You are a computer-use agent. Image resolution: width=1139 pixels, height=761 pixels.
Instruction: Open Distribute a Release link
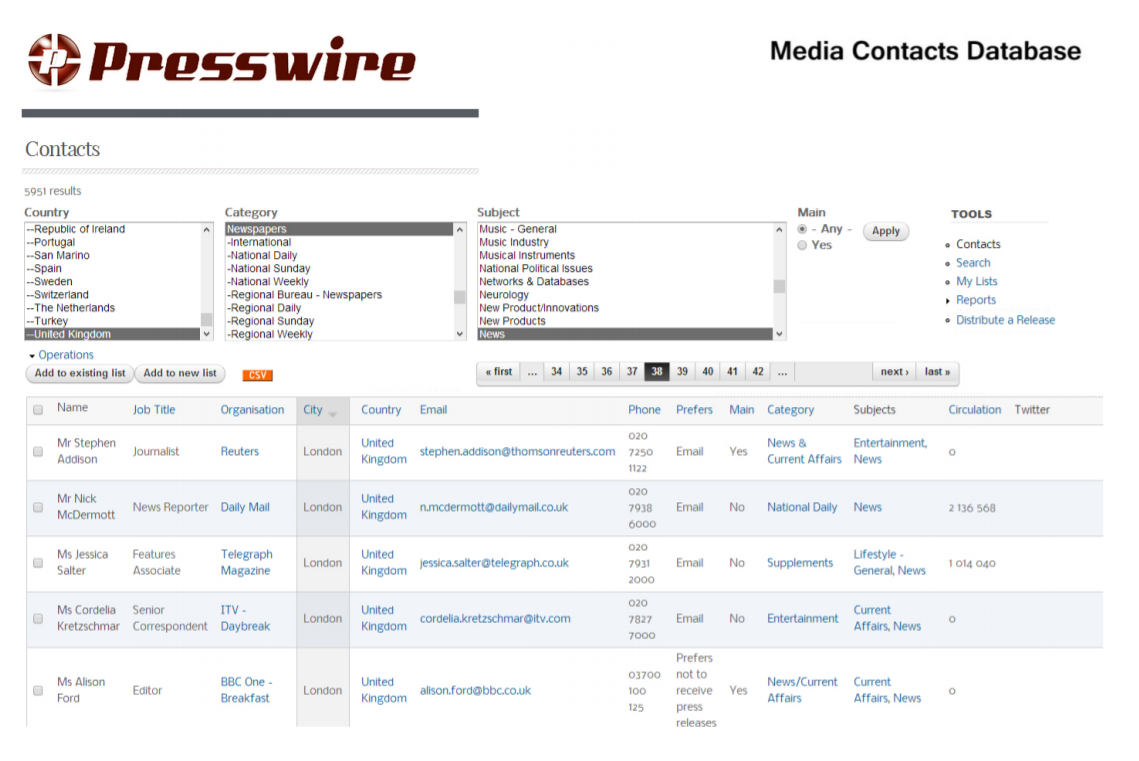(1005, 320)
